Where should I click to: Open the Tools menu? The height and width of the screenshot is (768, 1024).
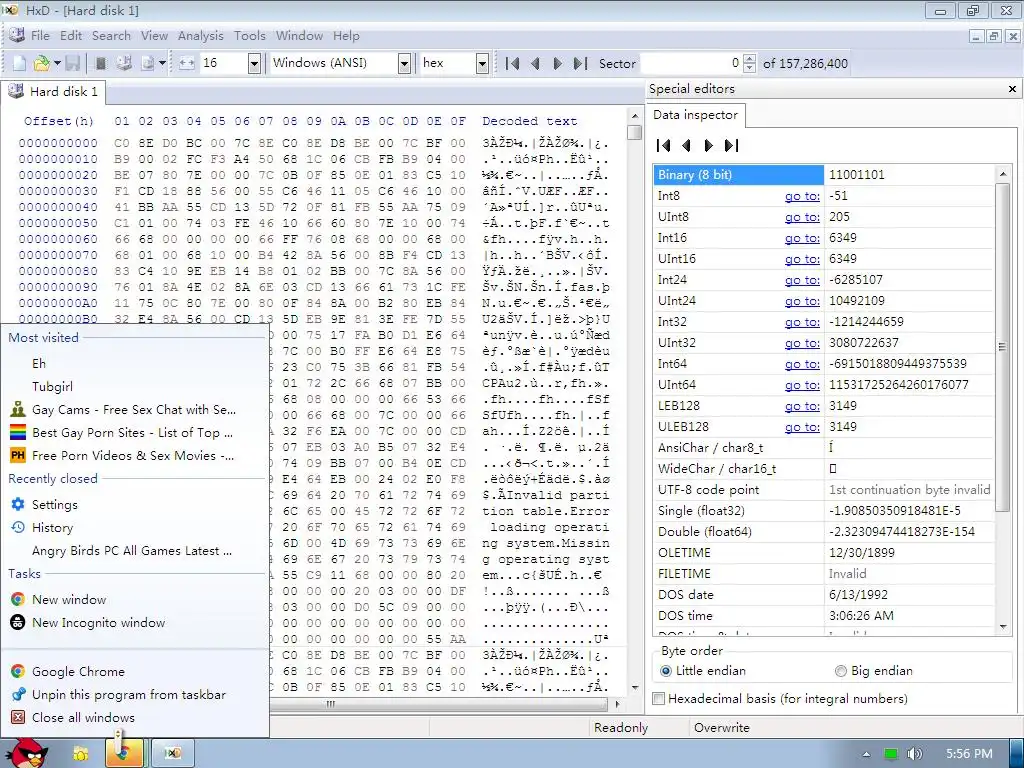point(250,36)
